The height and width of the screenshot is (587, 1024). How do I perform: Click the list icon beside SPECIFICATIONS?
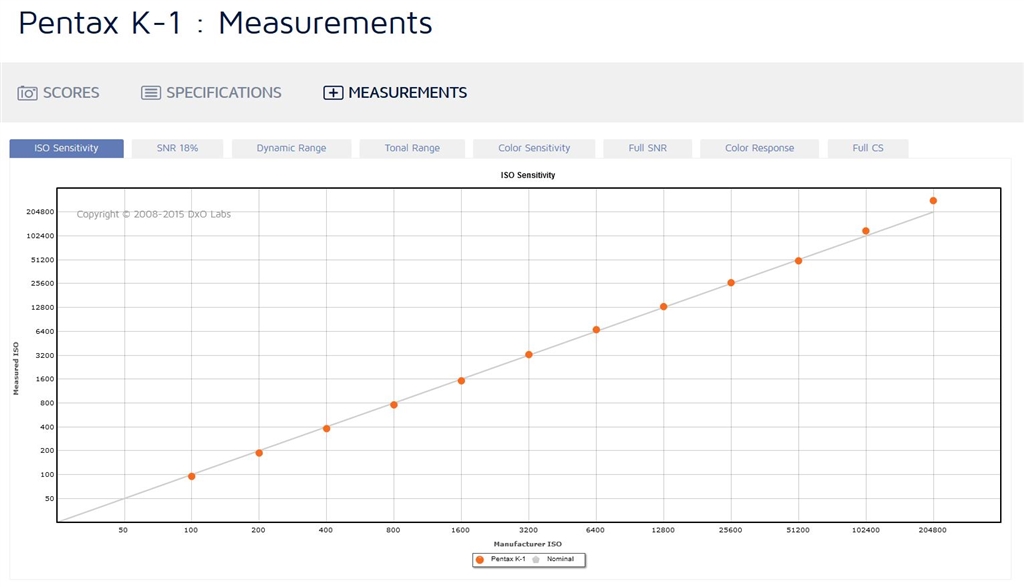(x=151, y=93)
